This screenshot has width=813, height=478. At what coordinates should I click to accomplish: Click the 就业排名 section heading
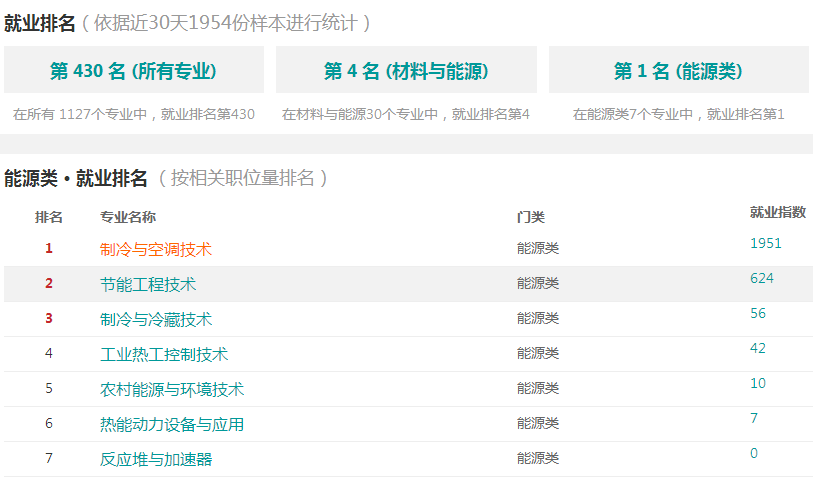(39, 23)
